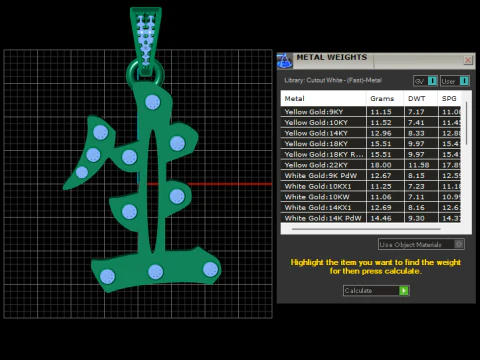This screenshot has height=360, width=480.
Task: Select the jump ring on the pendant
Action: coord(145,74)
